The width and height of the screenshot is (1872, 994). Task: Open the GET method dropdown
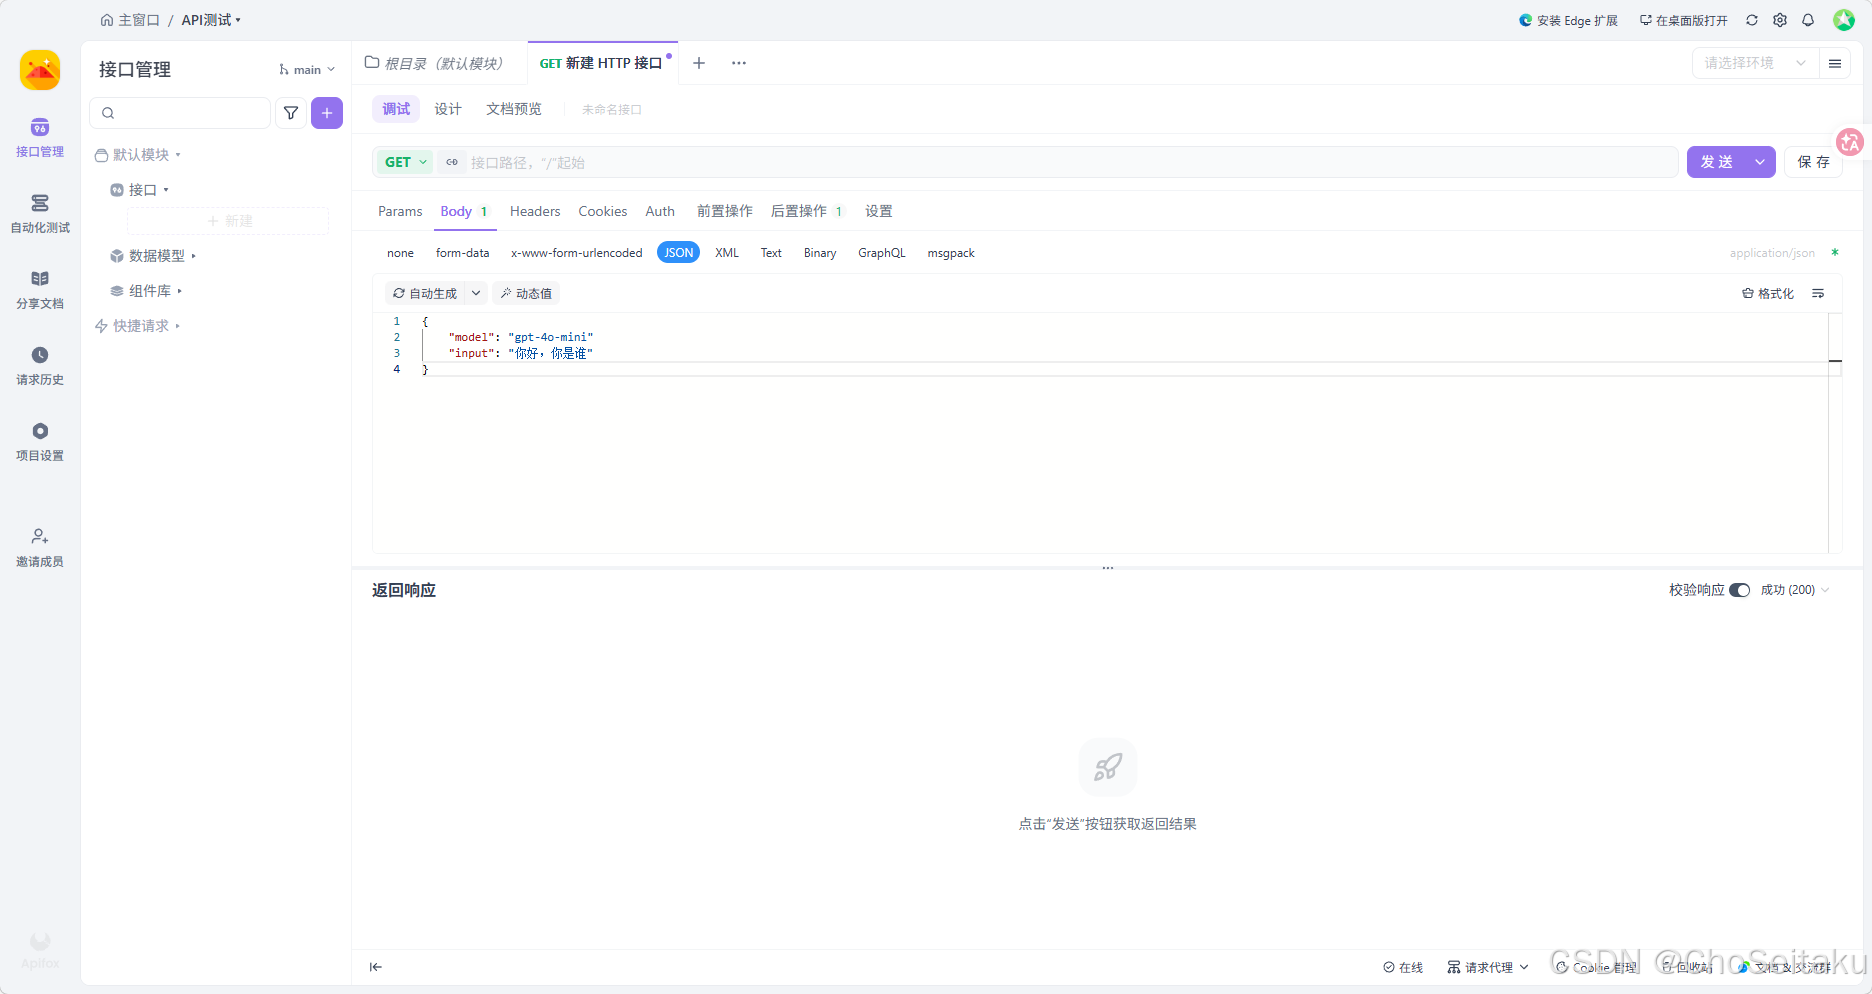click(x=406, y=162)
